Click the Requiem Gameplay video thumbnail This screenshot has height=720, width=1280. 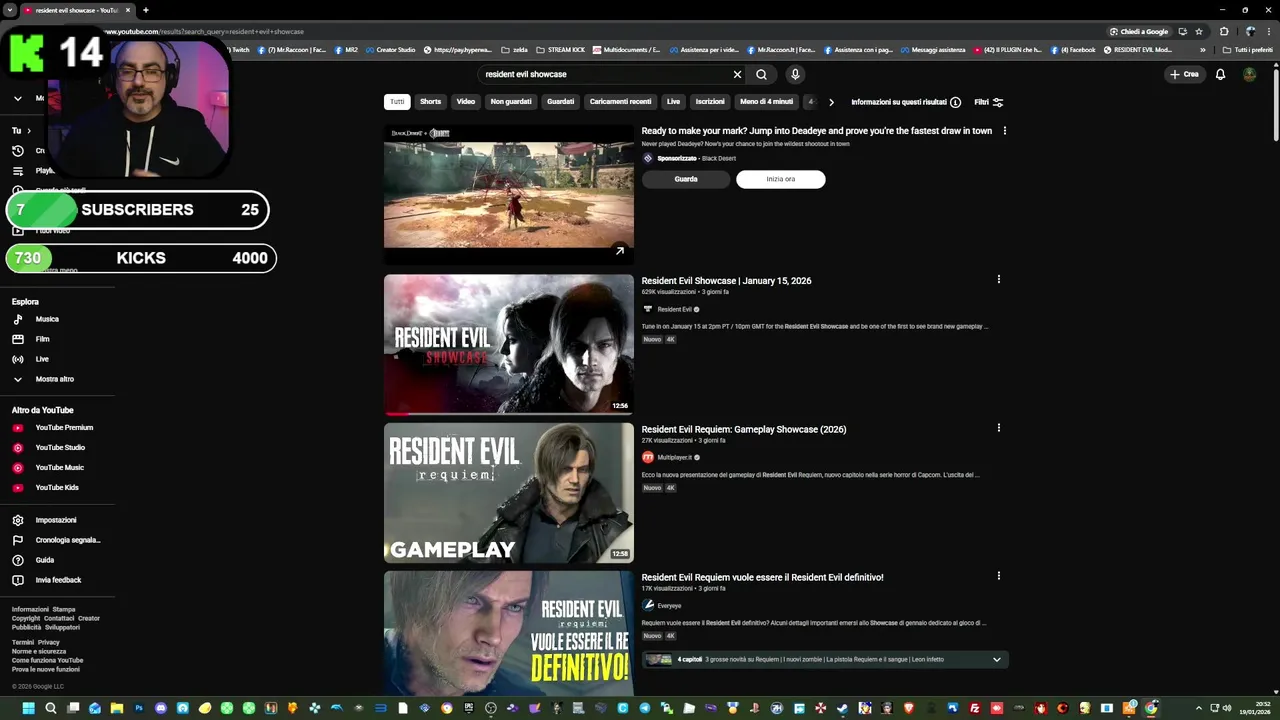[x=509, y=492]
